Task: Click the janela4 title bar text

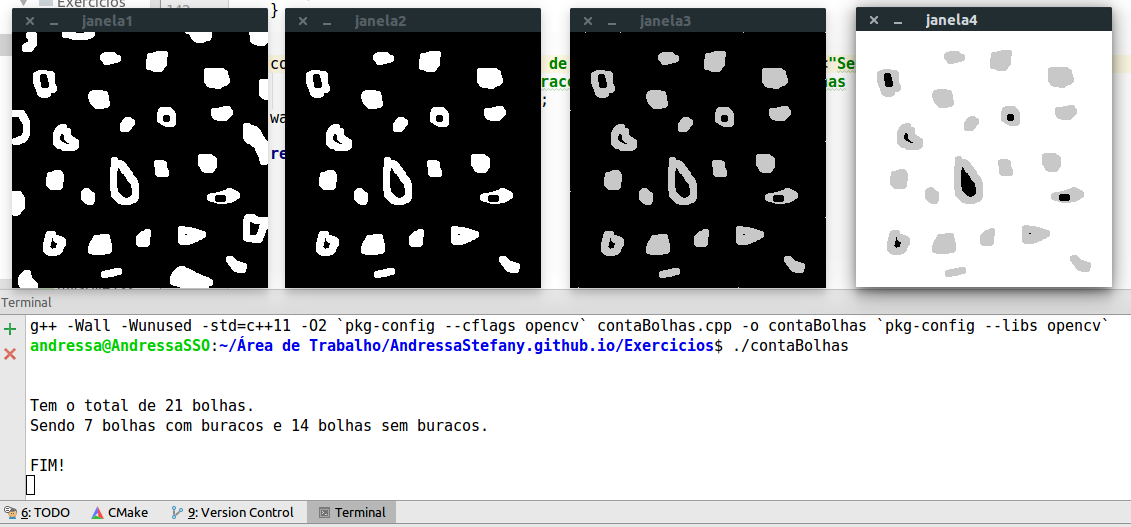Action: click(x=951, y=20)
